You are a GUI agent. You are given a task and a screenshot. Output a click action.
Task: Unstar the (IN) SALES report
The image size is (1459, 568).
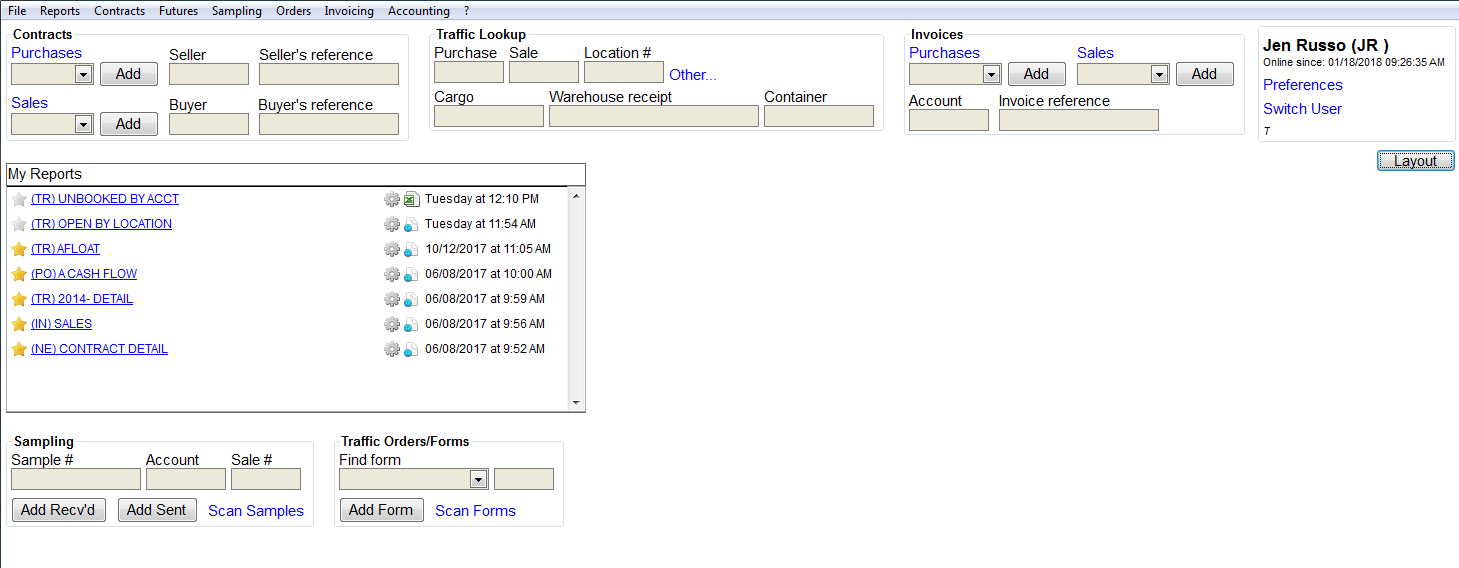click(19, 324)
